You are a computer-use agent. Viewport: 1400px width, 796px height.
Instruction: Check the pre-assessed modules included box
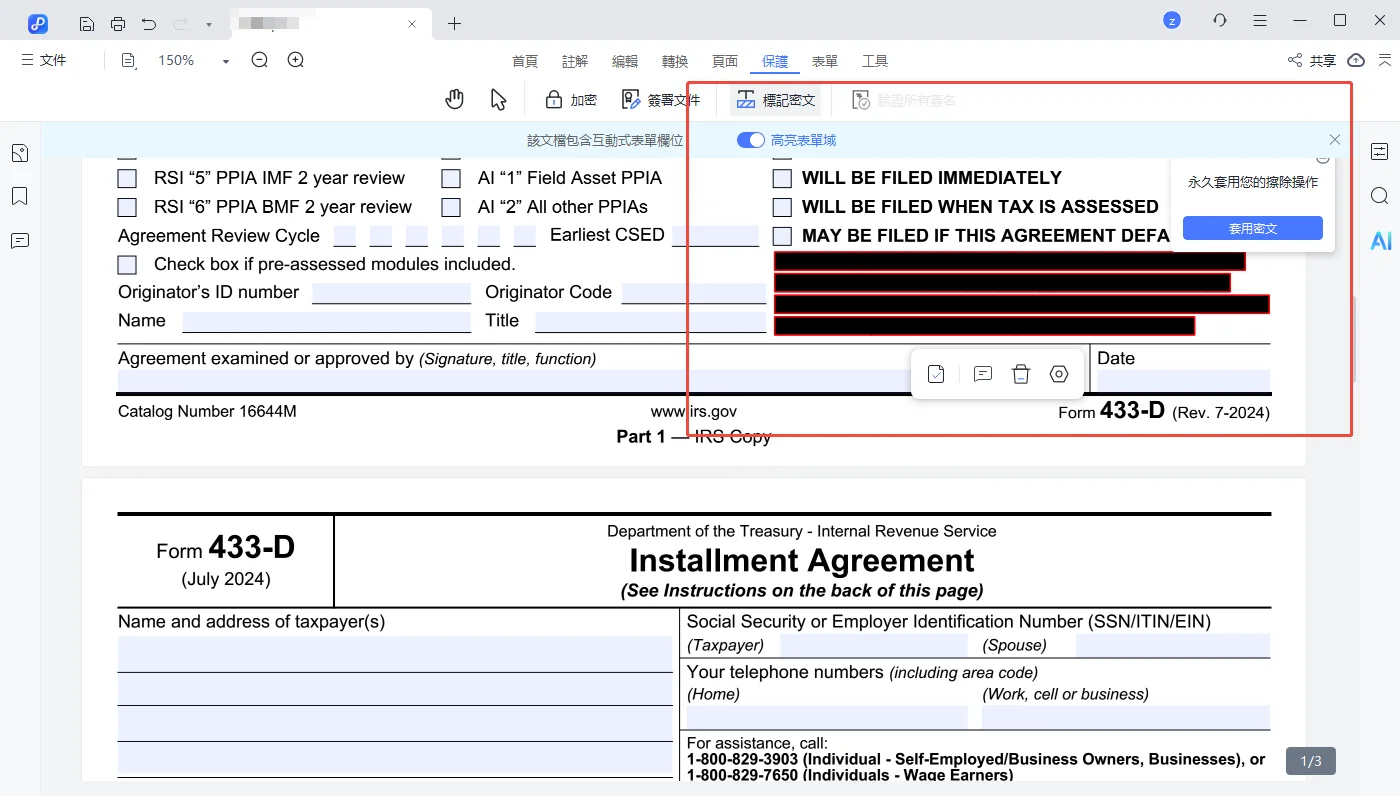(127, 265)
